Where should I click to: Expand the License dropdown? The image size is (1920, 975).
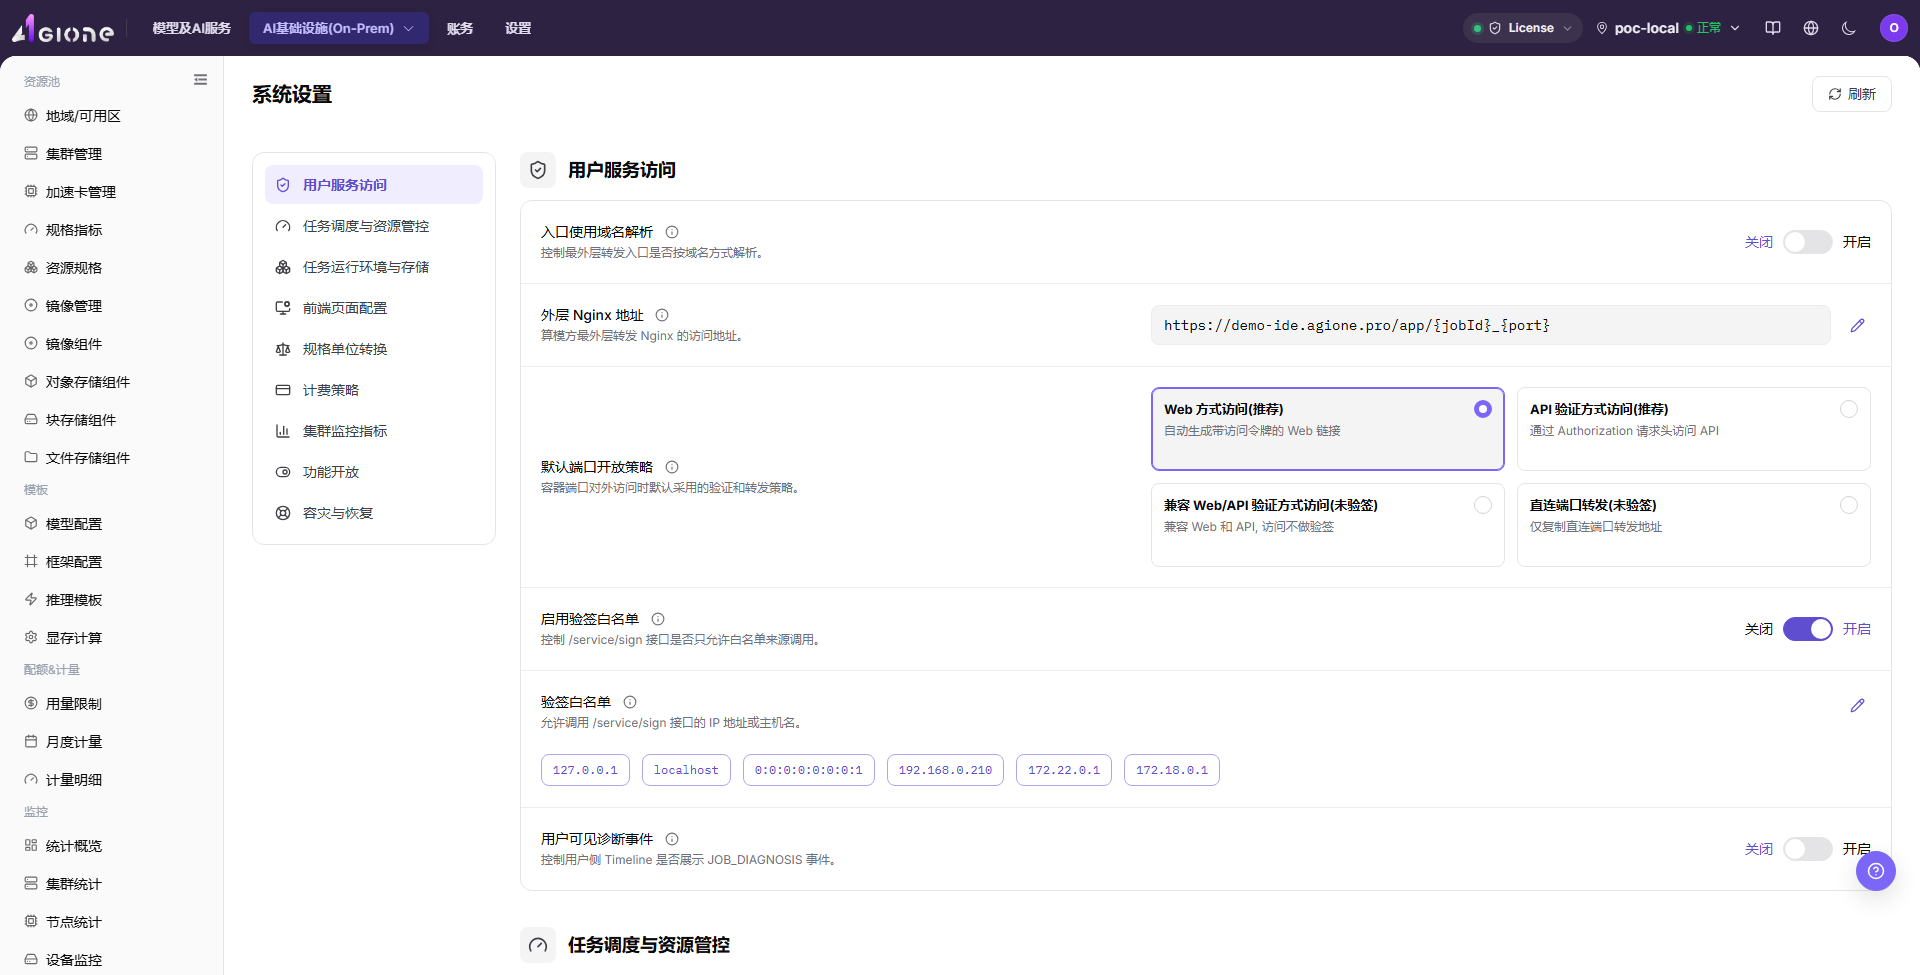[x=1523, y=28]
